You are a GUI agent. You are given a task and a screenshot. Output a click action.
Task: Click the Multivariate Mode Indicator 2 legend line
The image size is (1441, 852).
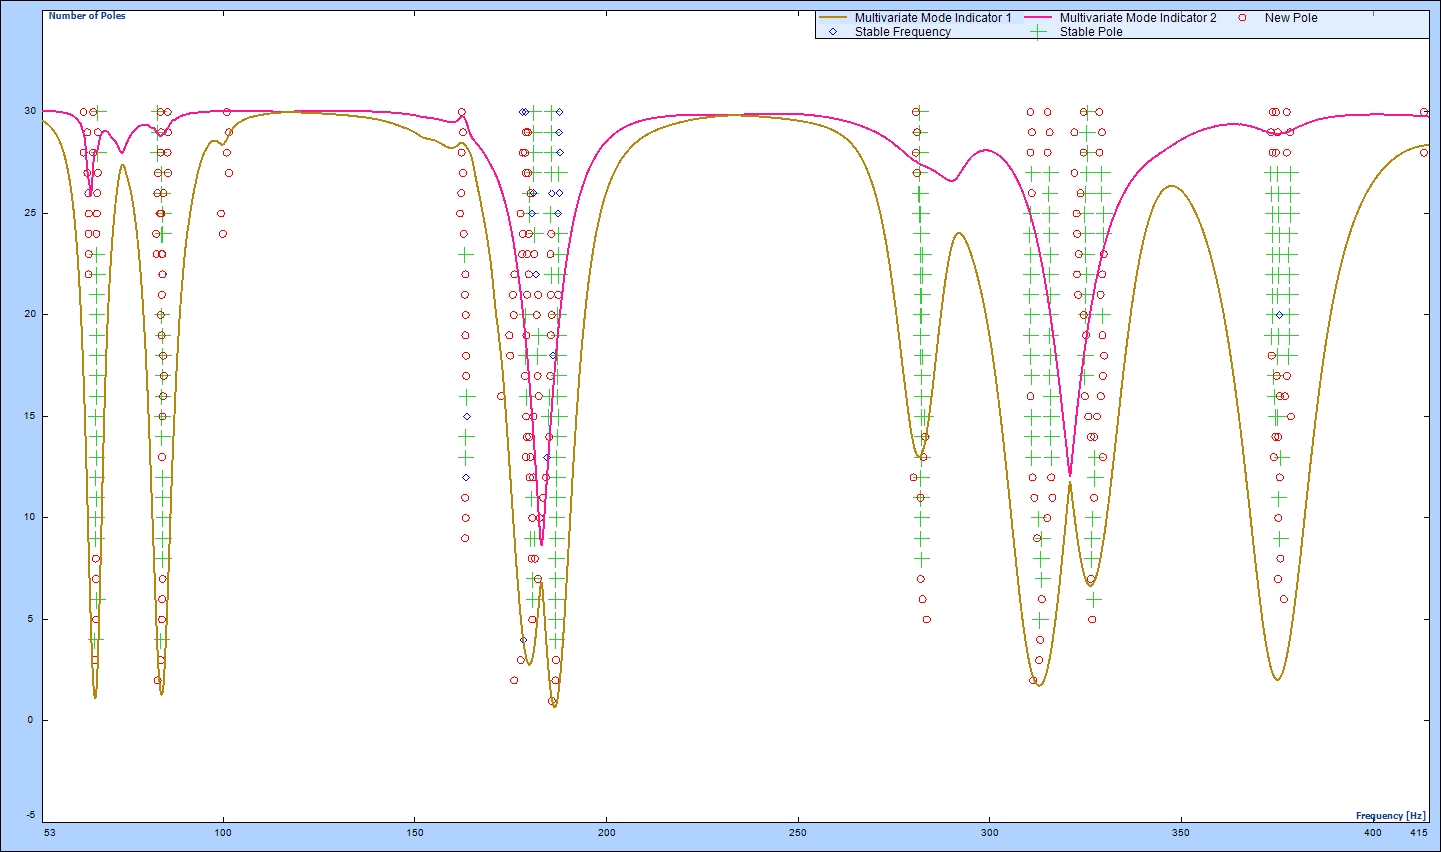pyautogui.click(x=1039, y=18)
